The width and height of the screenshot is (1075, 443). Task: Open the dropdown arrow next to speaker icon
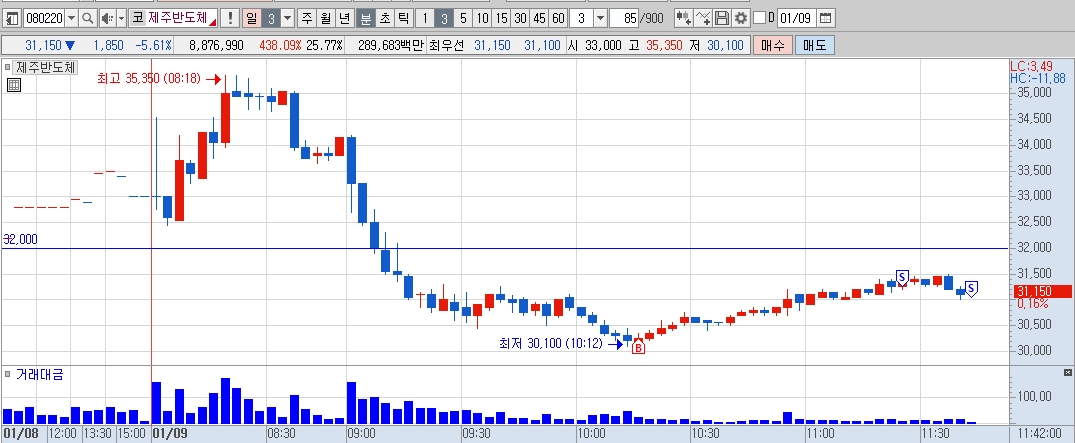click(122, 18)
